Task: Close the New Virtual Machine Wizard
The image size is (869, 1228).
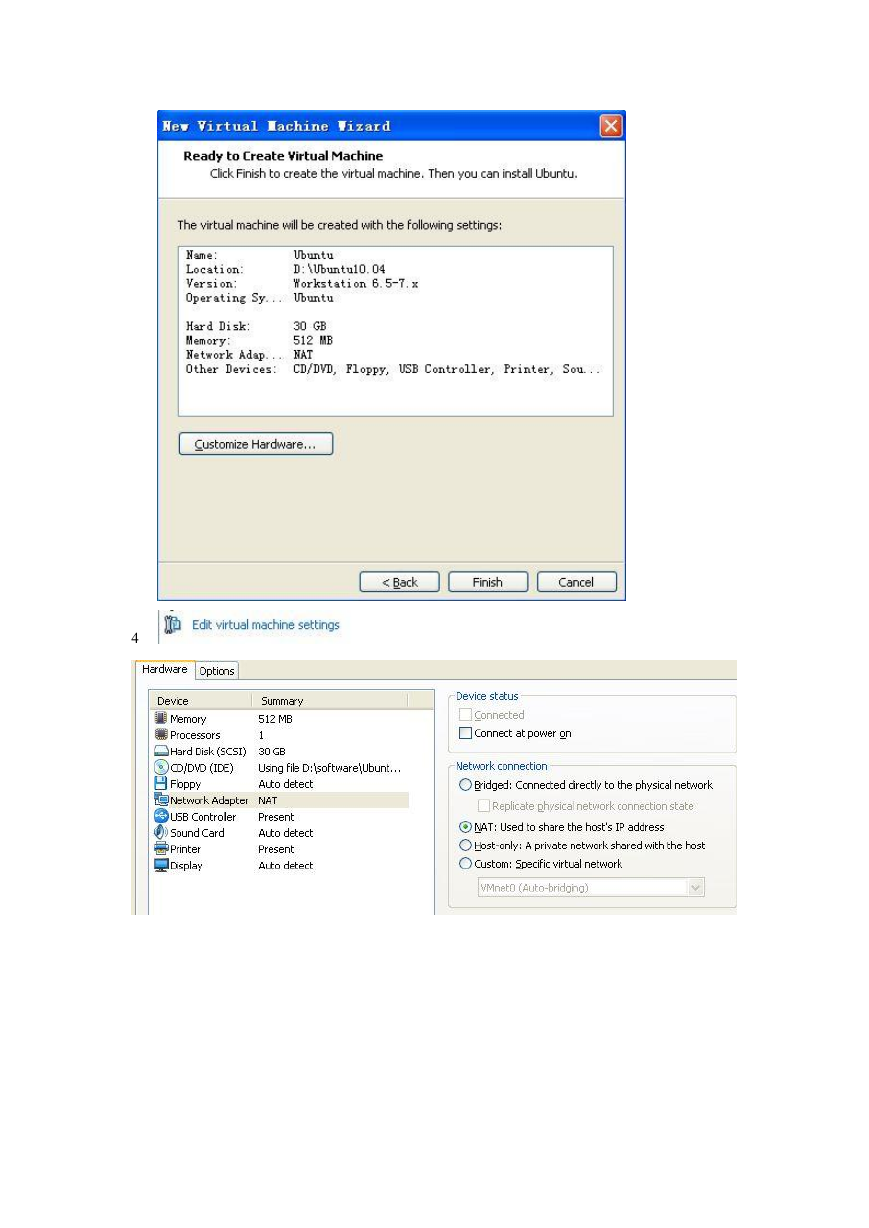Action: click(x=611, y=126)
